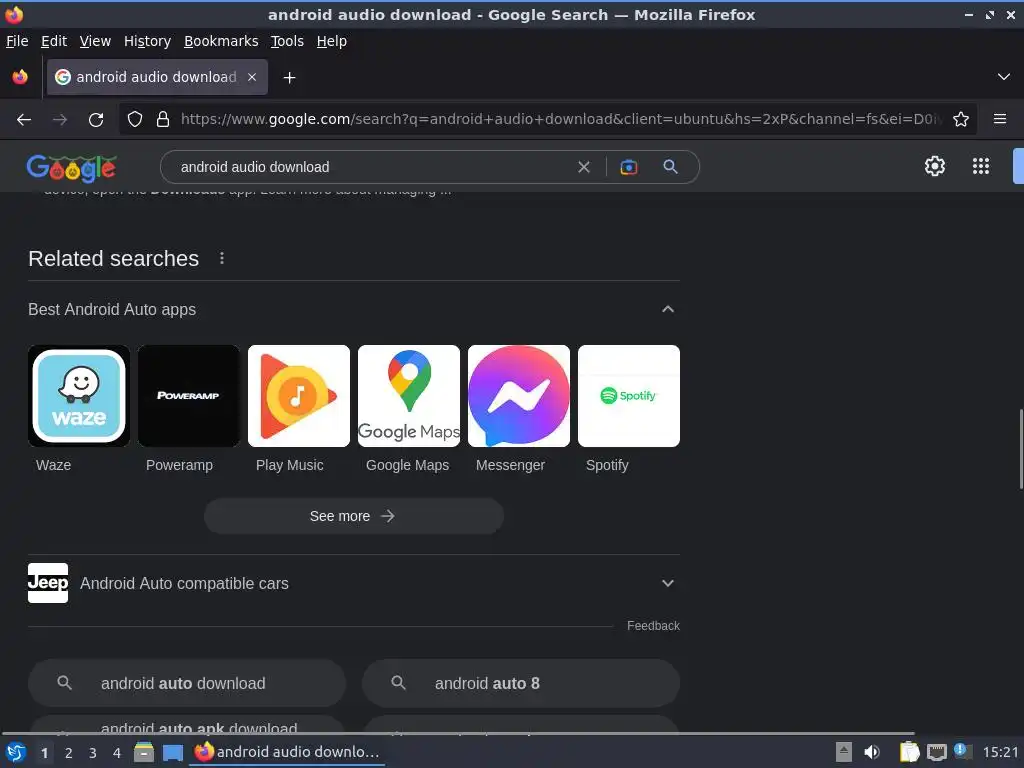
Task: Collapse the Best Android Auto apps section
Action: coord(667,309)
